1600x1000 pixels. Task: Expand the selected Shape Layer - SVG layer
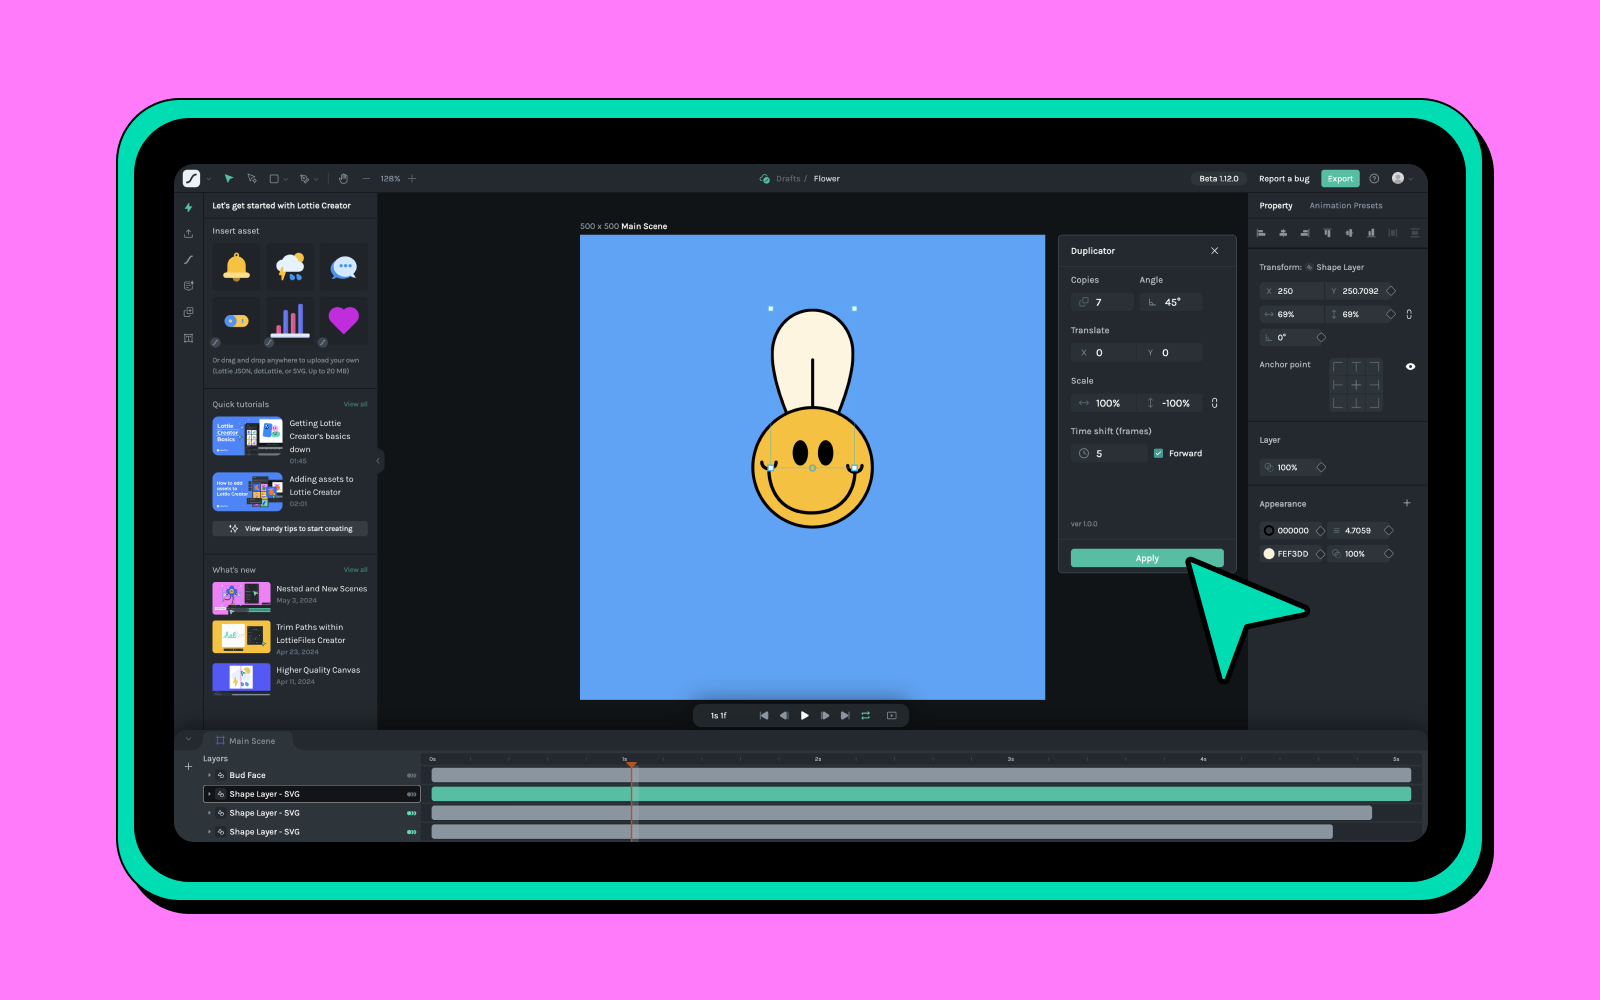[x=208, y=794]
